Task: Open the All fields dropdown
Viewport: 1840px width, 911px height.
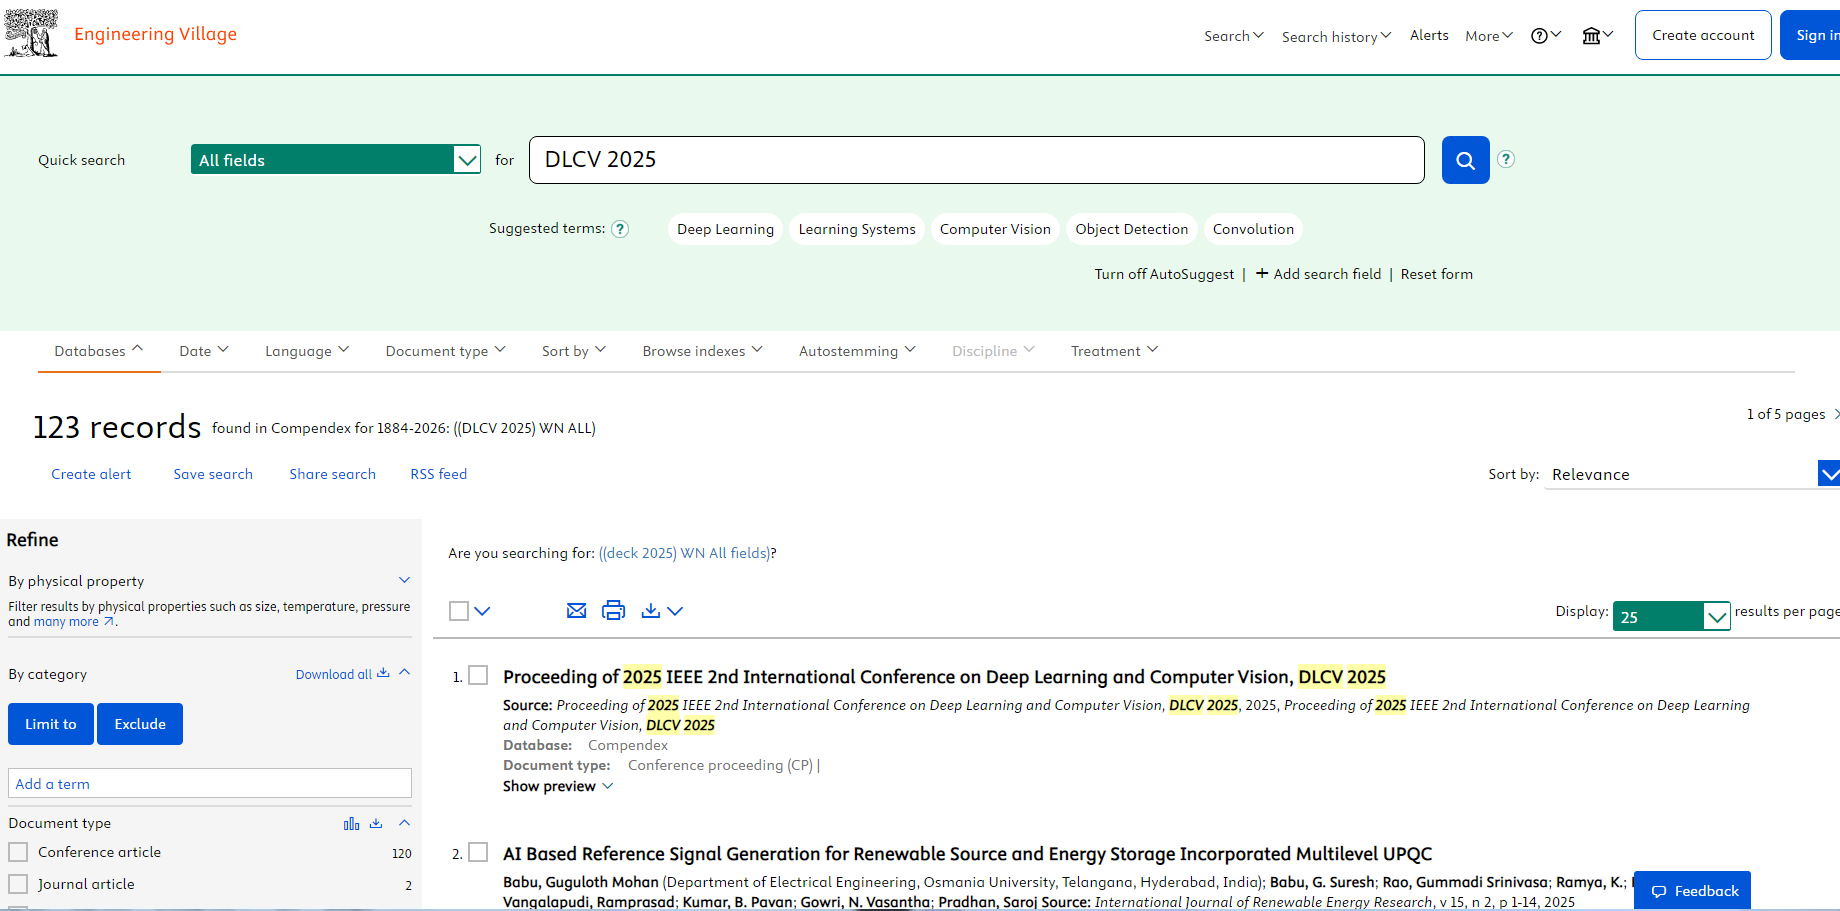Action: click(x=336, y=159)
